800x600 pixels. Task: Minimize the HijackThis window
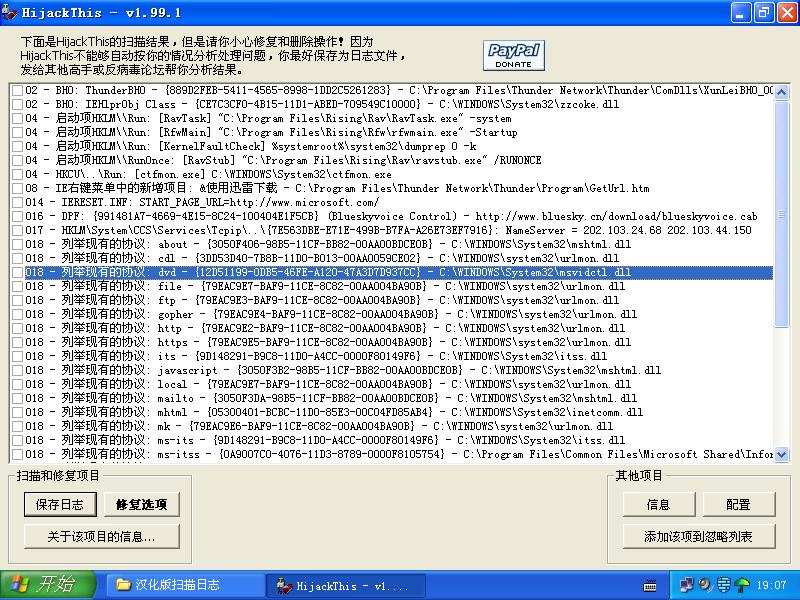[741, 12]
